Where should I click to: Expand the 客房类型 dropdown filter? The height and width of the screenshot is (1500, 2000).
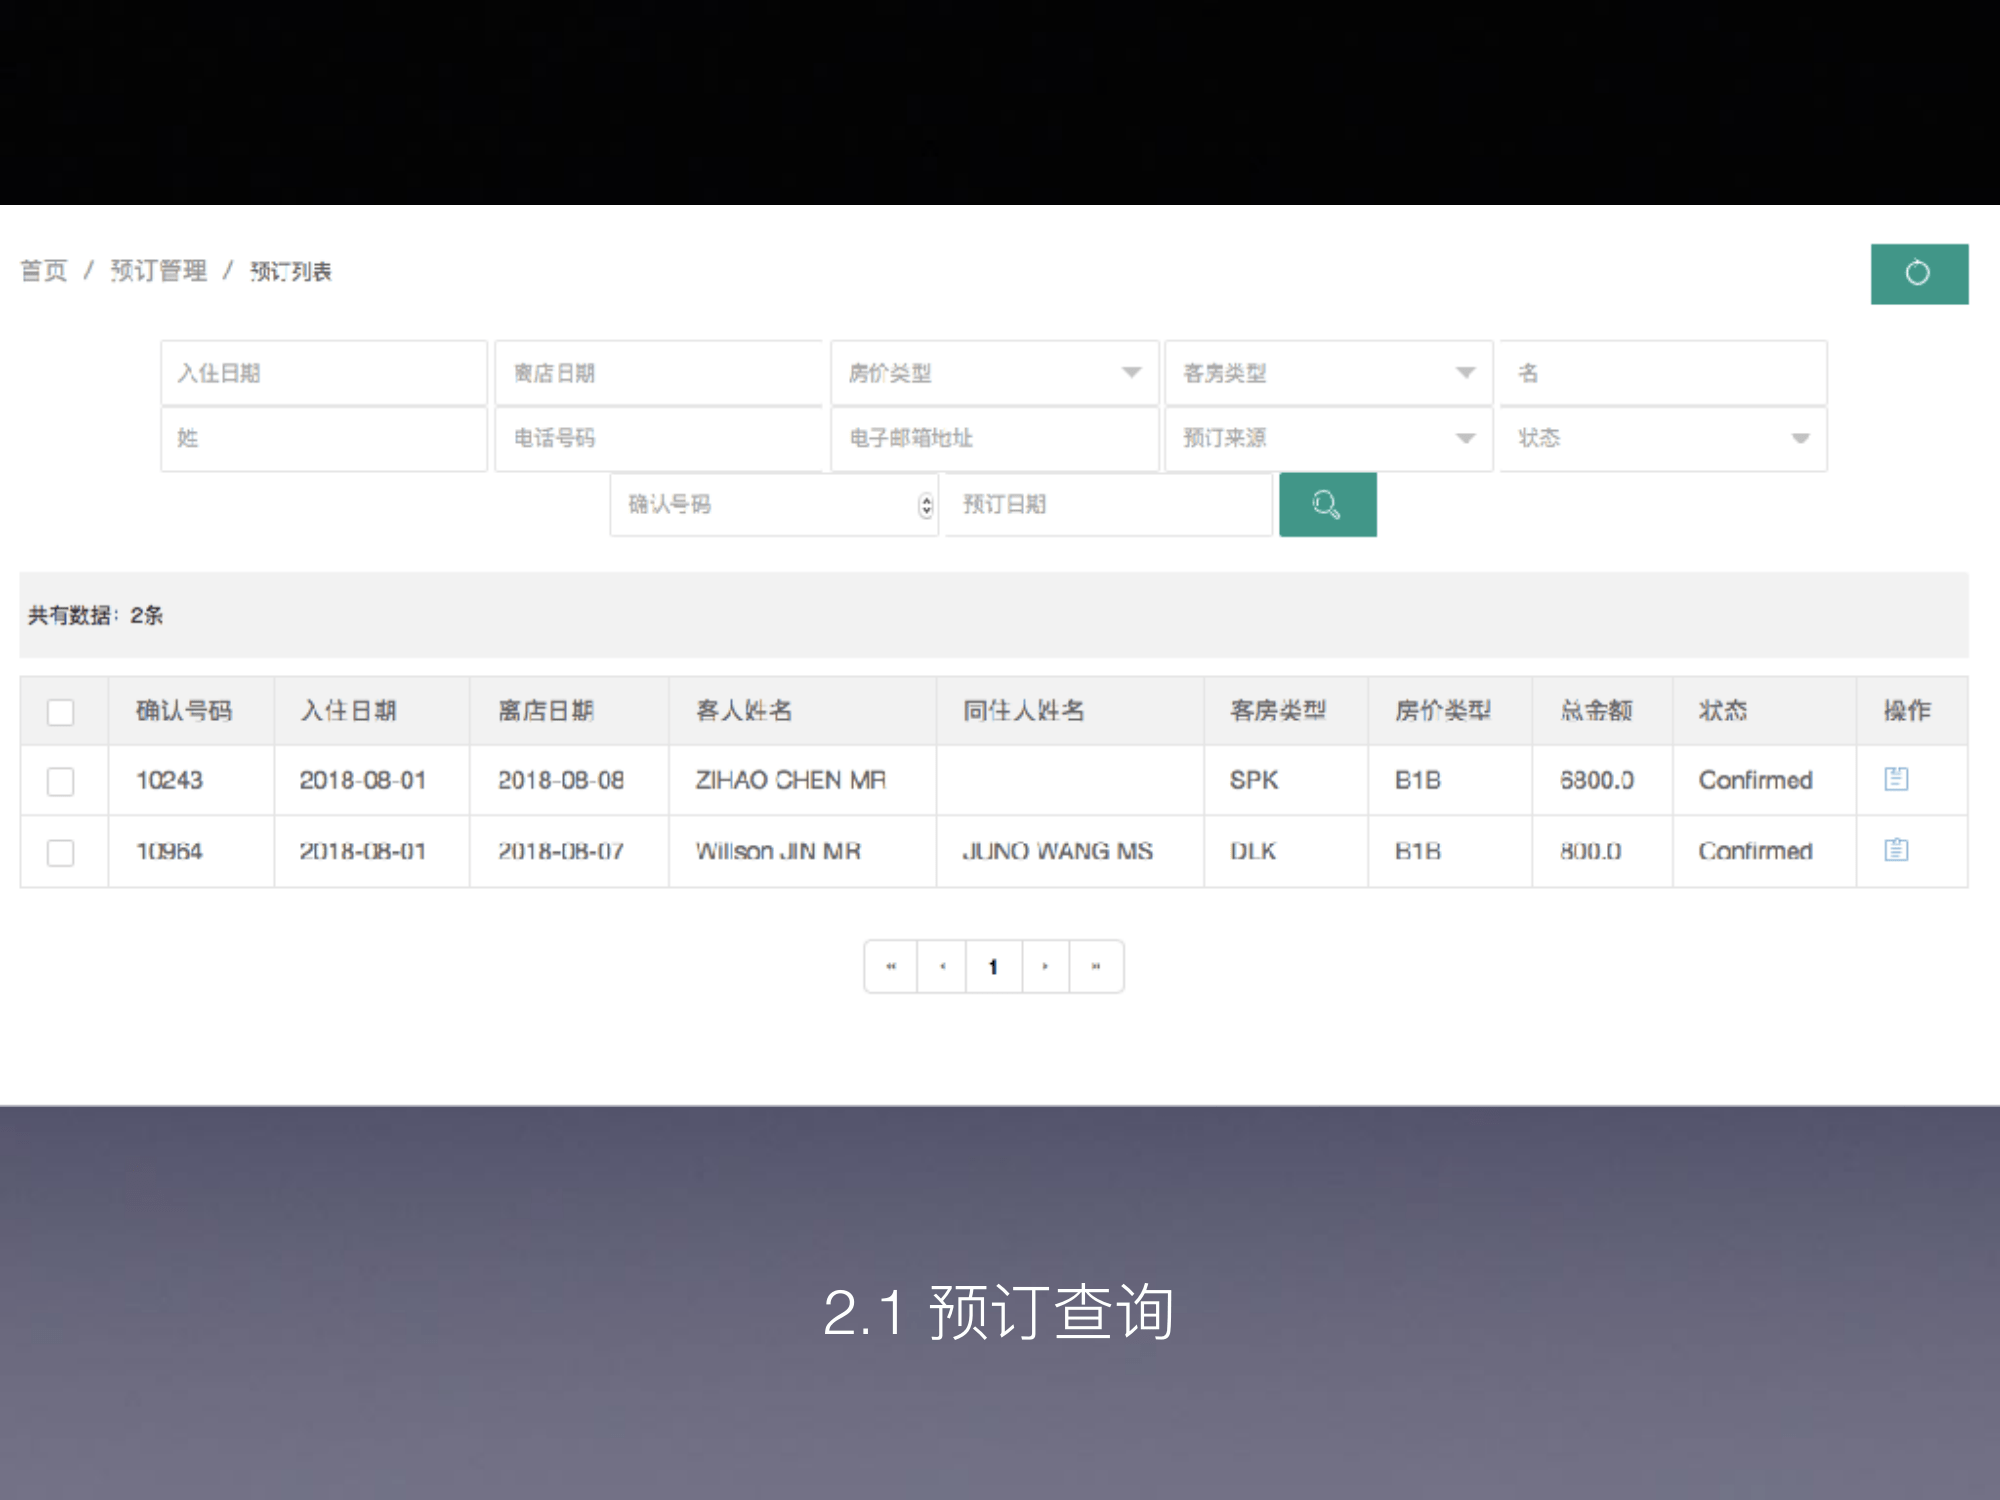tap(1328, 373)
